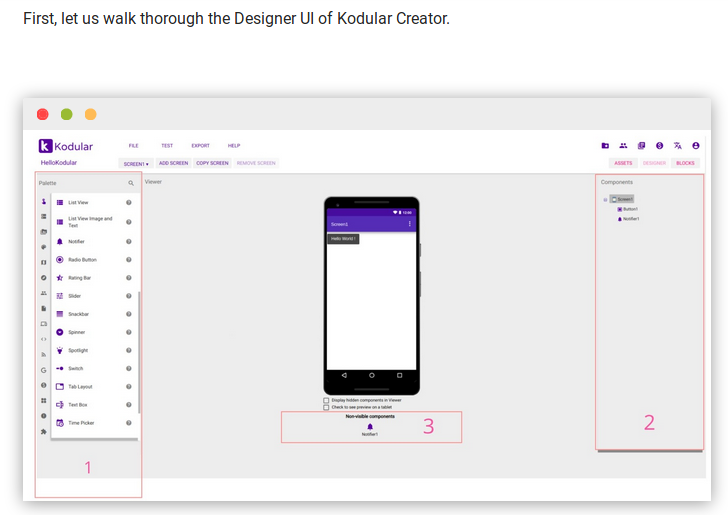Image resolution: width=728 pixels, height=515 pixels.
Task: Click the community people icon
Action: [x=623, y=146]
